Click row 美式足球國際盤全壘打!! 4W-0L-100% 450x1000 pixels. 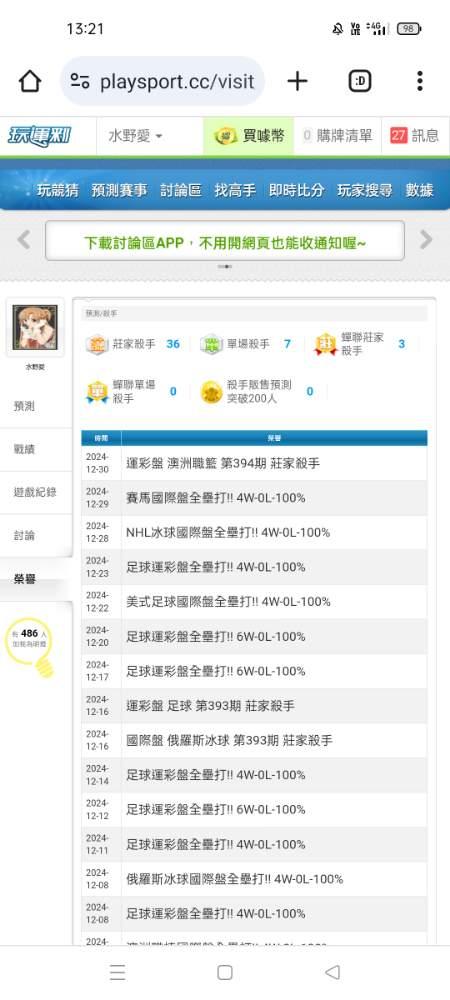[x=254, y=602]
